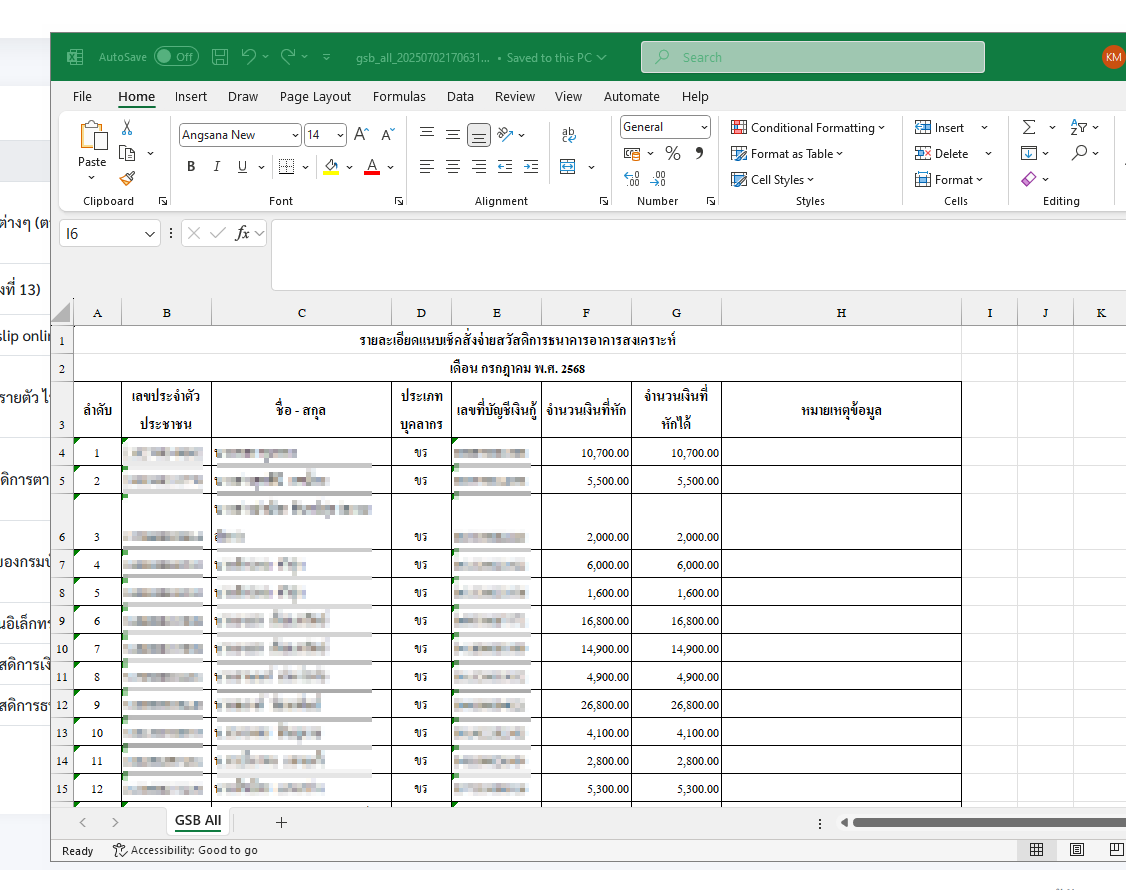Add a new sheet with plus button
Screen dimensions: 1126x890
(282, 822)
